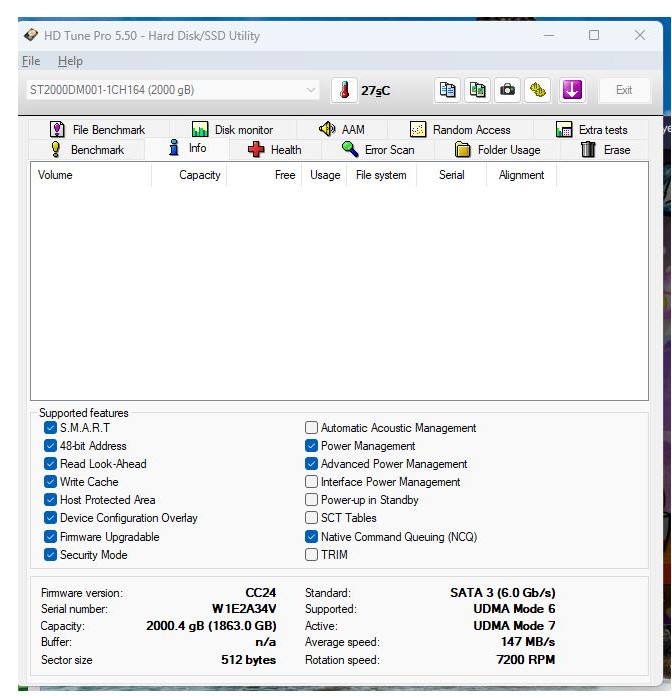This screenshot has height=696, width=672.
Task: Click the purple down-arrow minimize-to-tray icon
Action: (571, 90)
